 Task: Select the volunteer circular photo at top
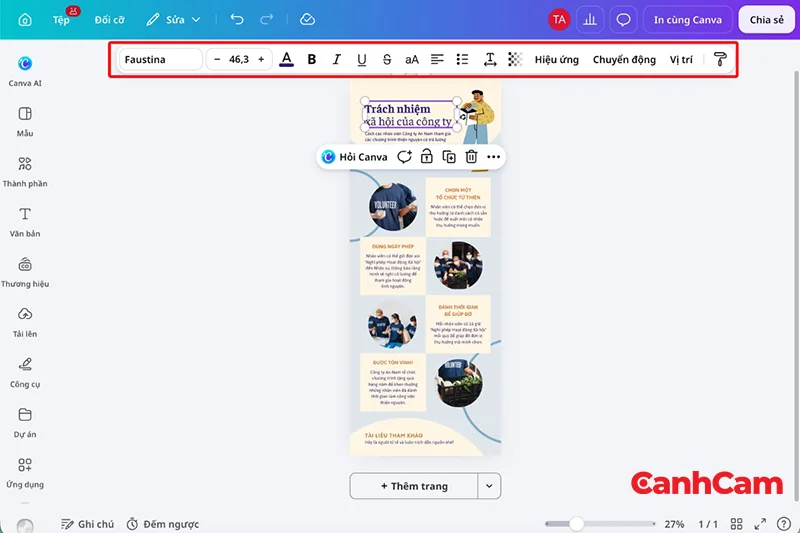click(x=393, y=207)
